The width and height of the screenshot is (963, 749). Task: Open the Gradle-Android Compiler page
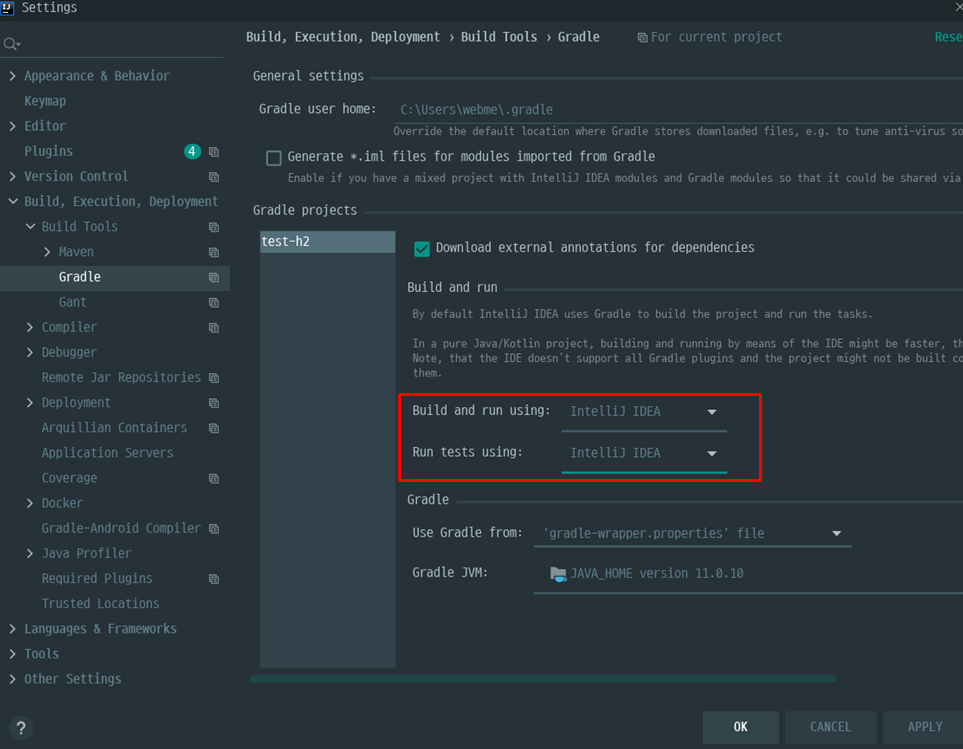[121, 528]
